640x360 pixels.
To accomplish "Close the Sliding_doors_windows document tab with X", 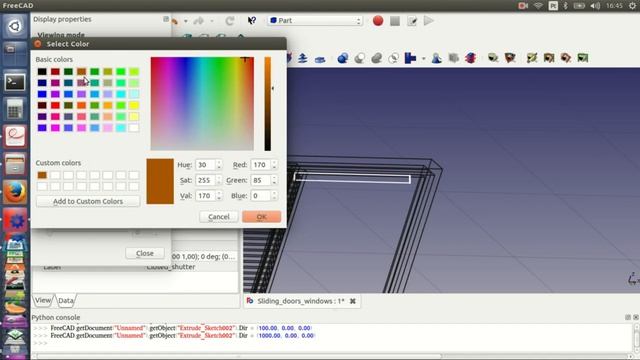I will [x=353, y=301].
